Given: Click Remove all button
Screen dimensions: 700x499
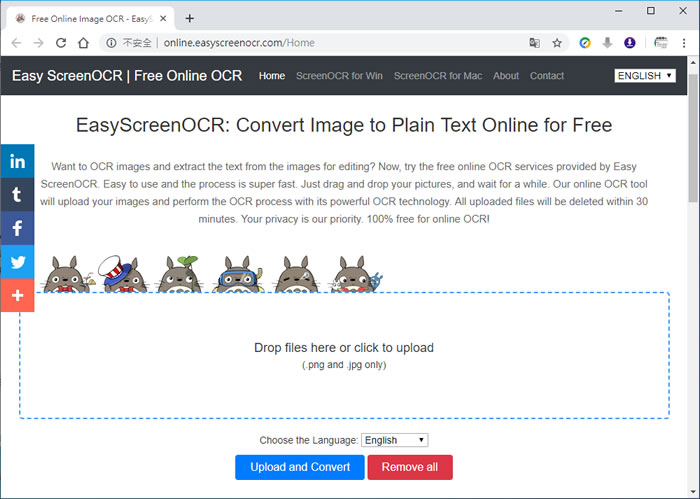Looking at the screenshot, I should pos(410,467).
